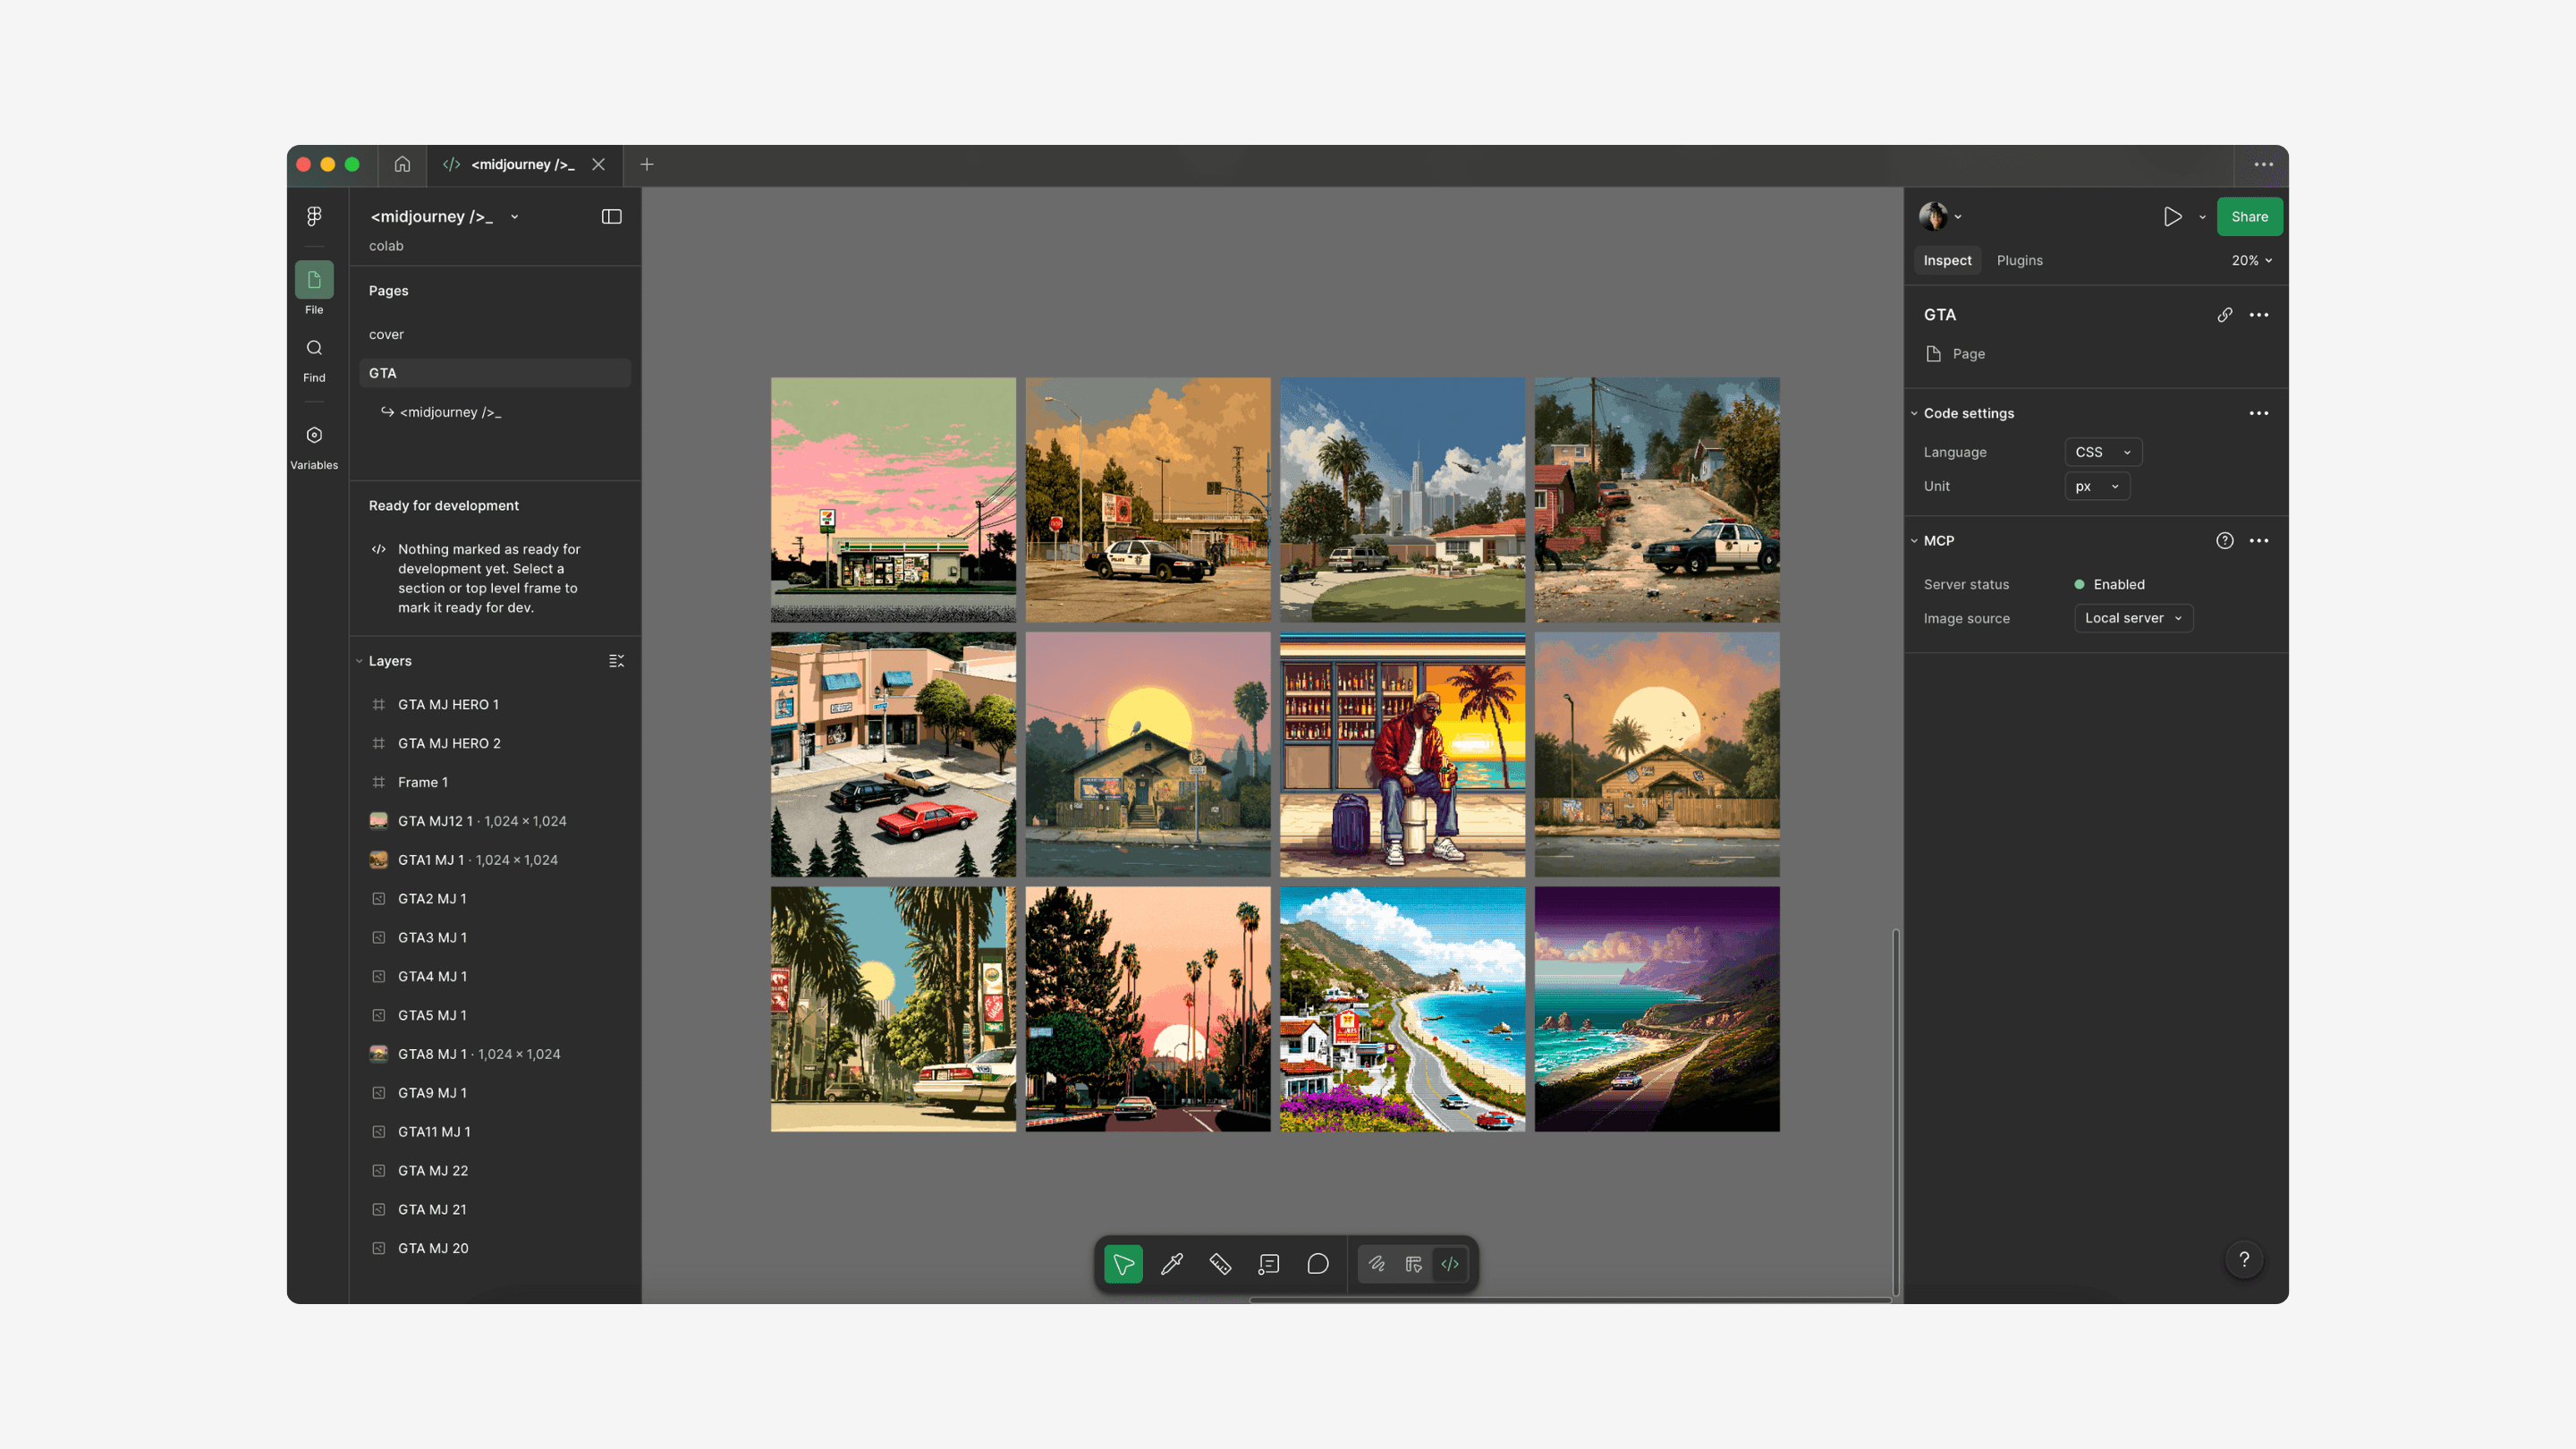Open the 20% zoom level dropdown

(2251, 260)
